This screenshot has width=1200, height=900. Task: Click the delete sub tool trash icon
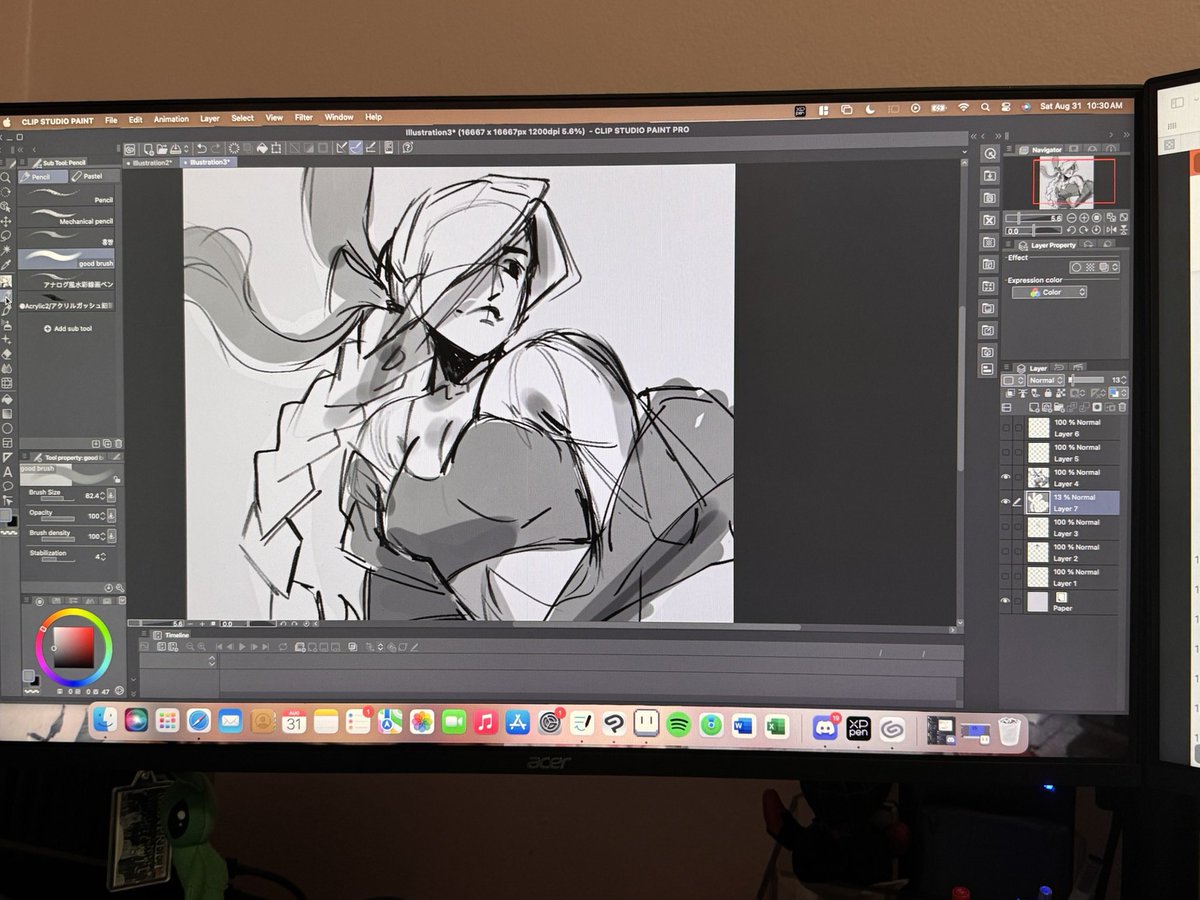118,443
